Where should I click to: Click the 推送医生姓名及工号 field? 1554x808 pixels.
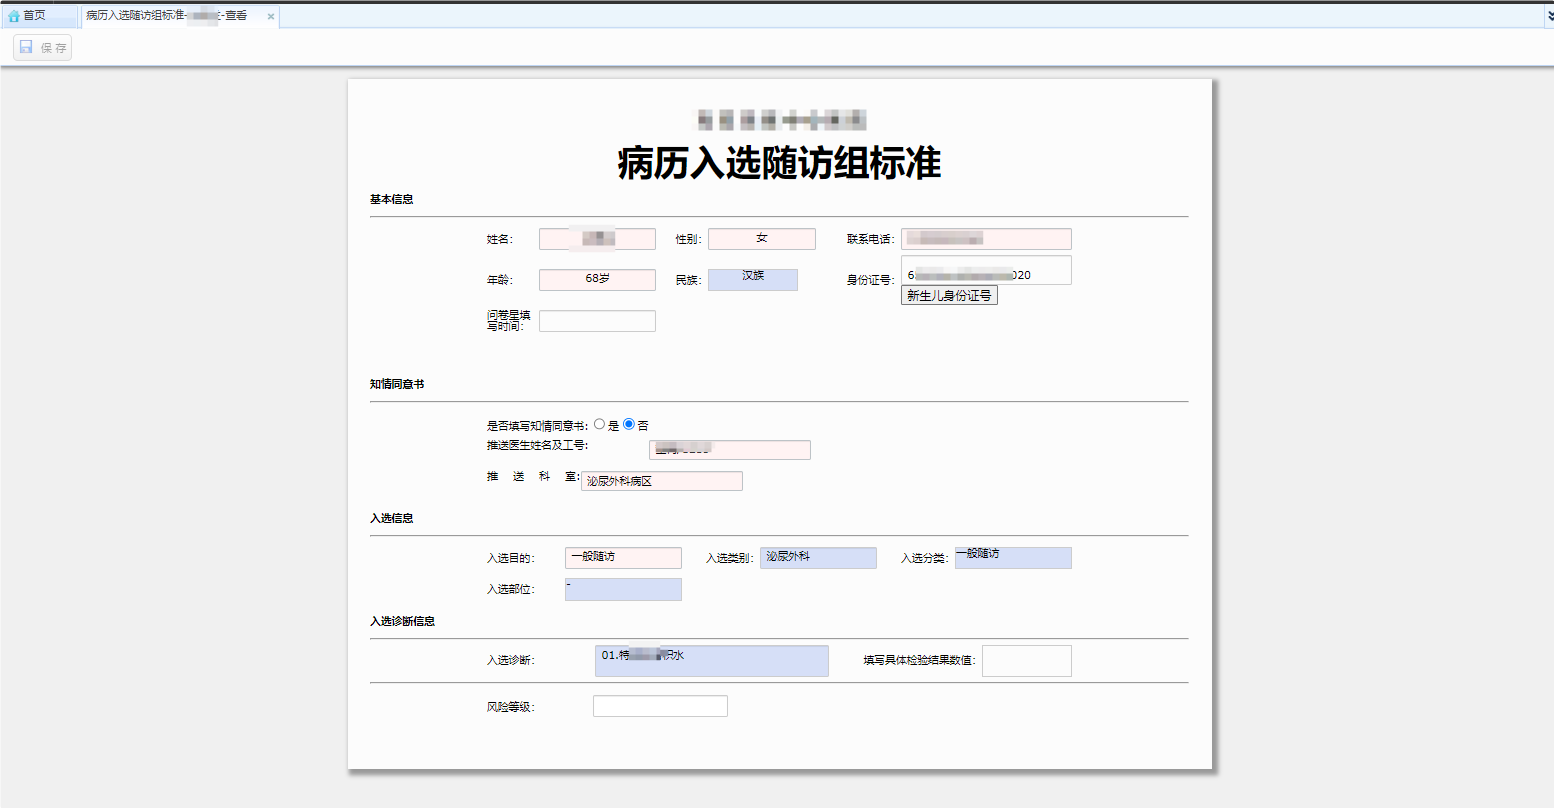(x=730, y=450)
